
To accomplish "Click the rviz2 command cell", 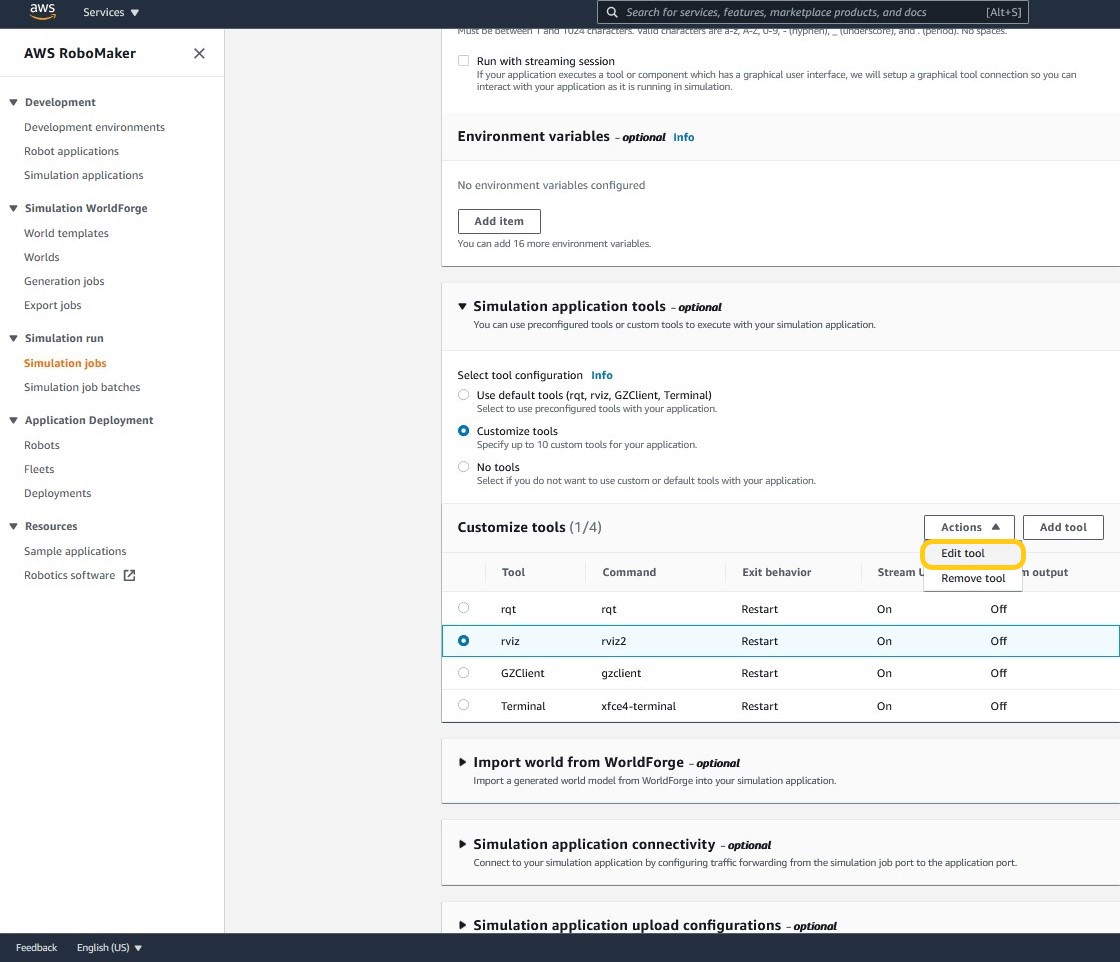I will tap(614, 641).
